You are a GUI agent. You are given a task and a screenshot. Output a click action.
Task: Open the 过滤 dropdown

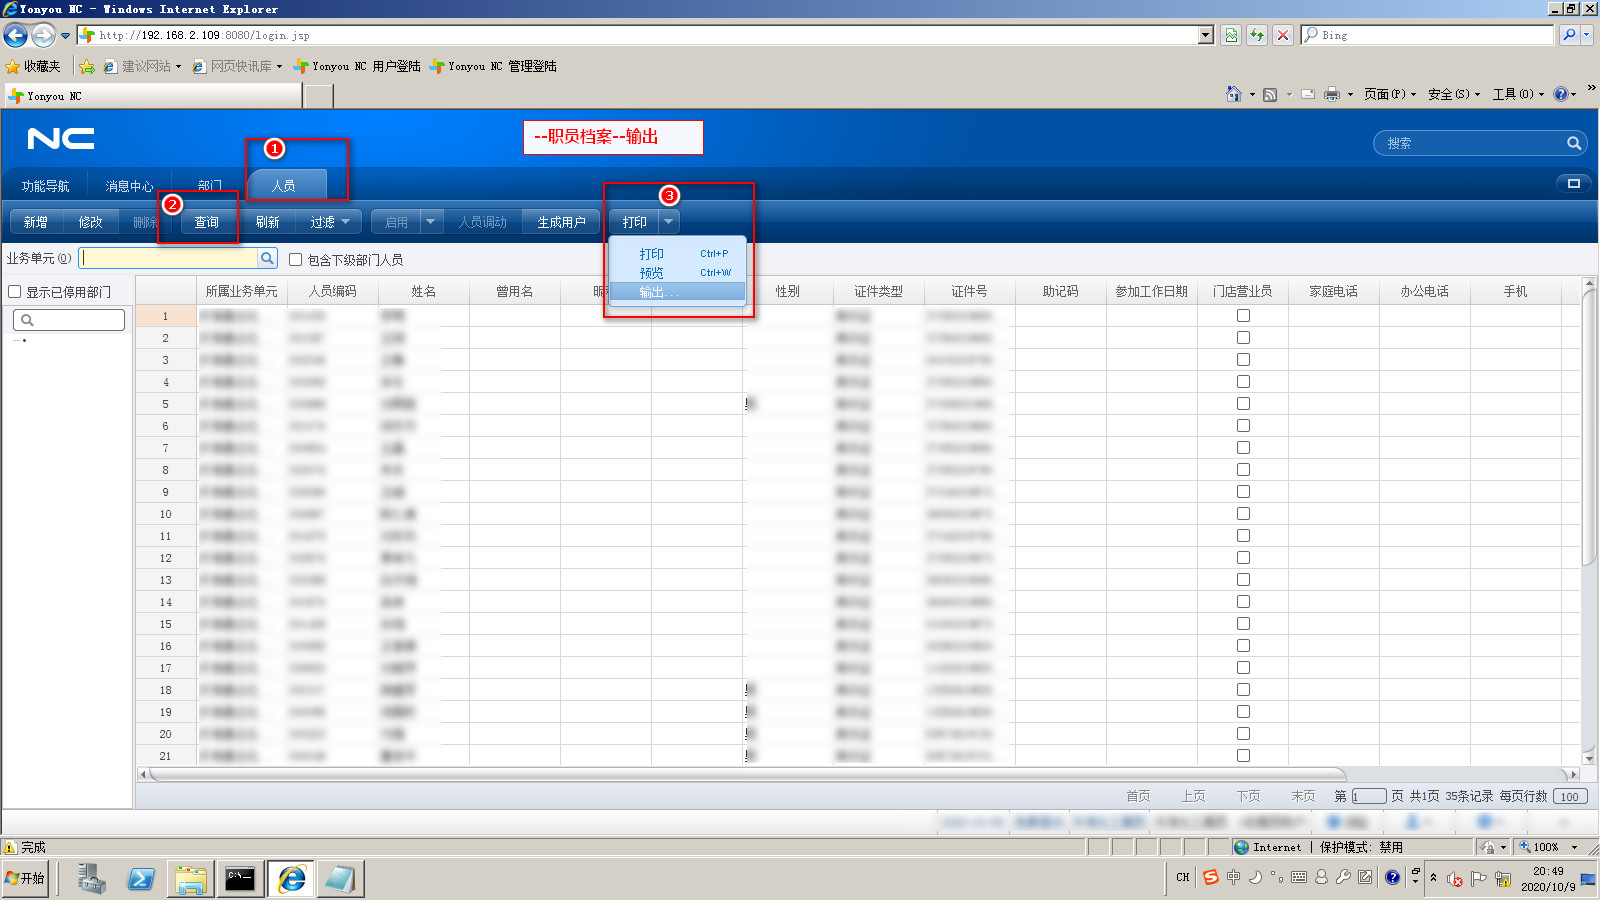pyautogui.click(x=329, y=222)
